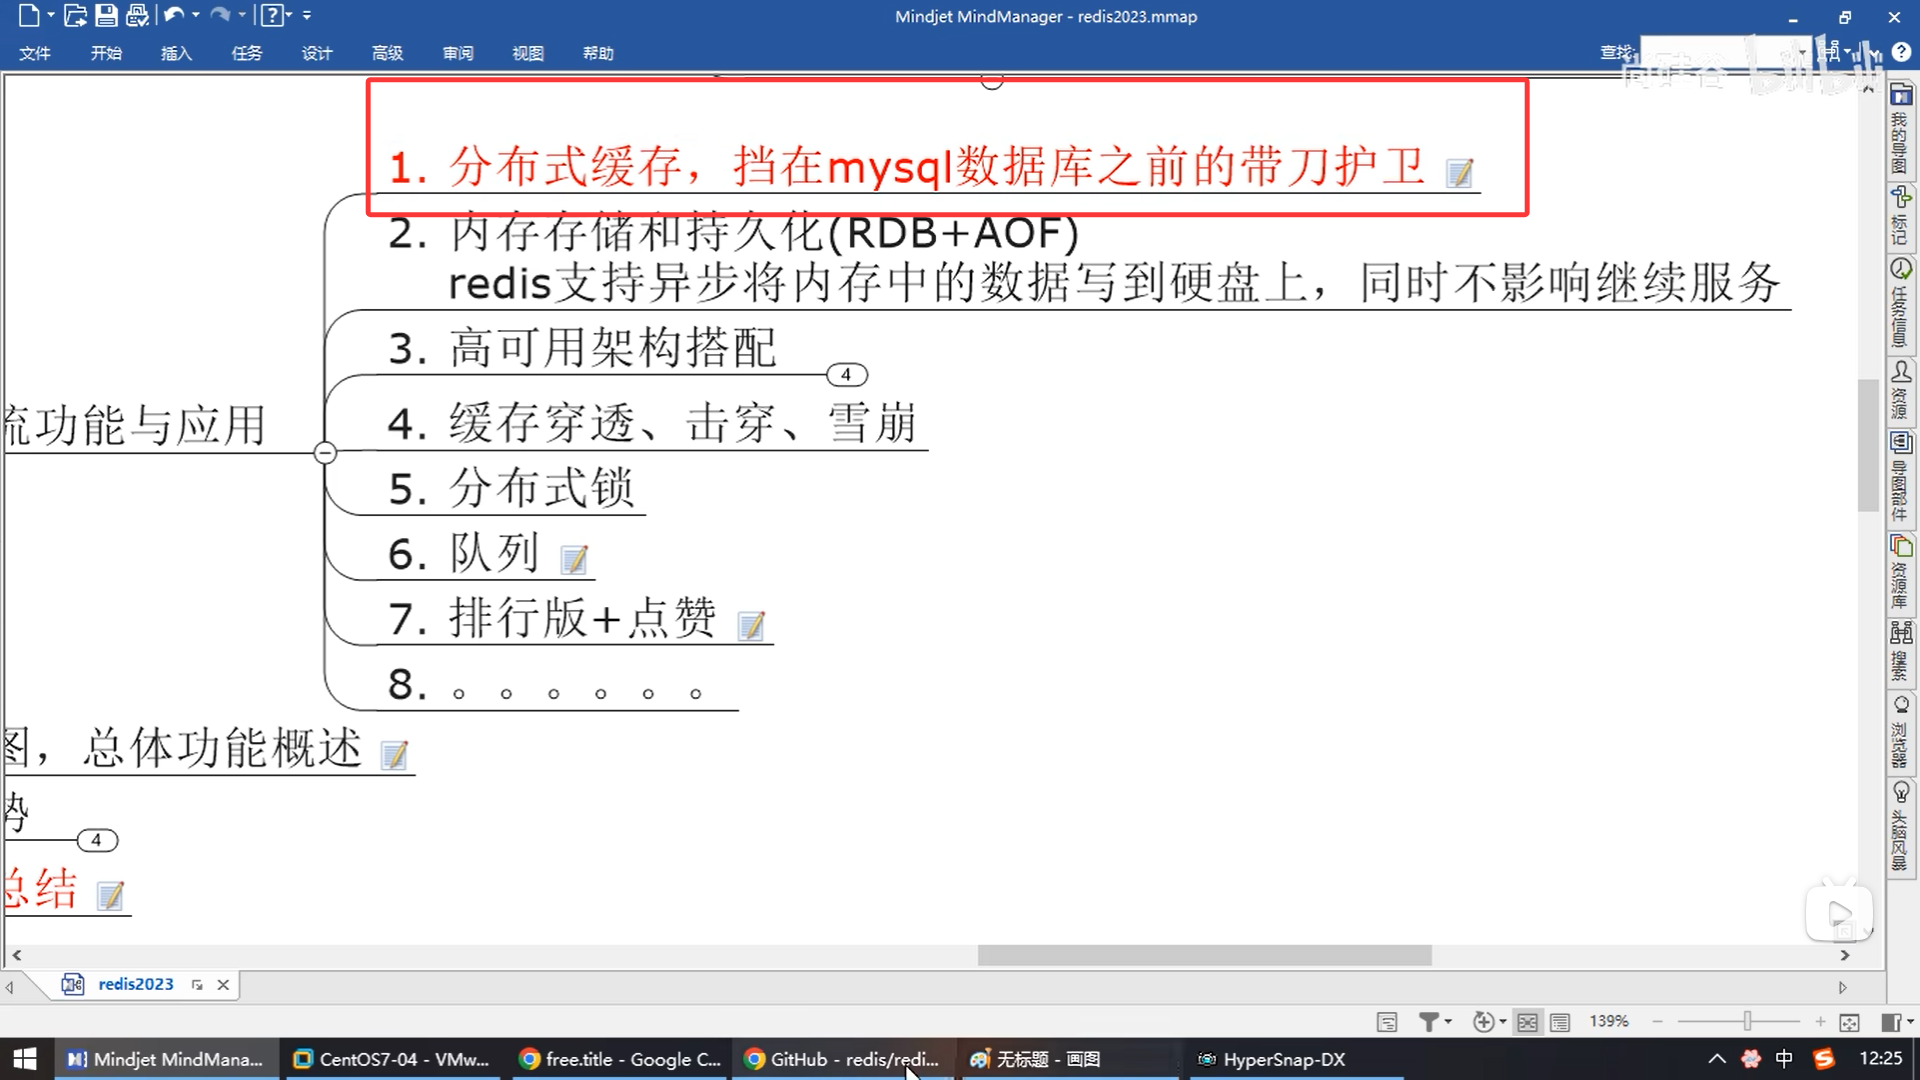Open the New document dropdown arrow

pyautogui.click(x=51, y=15)
